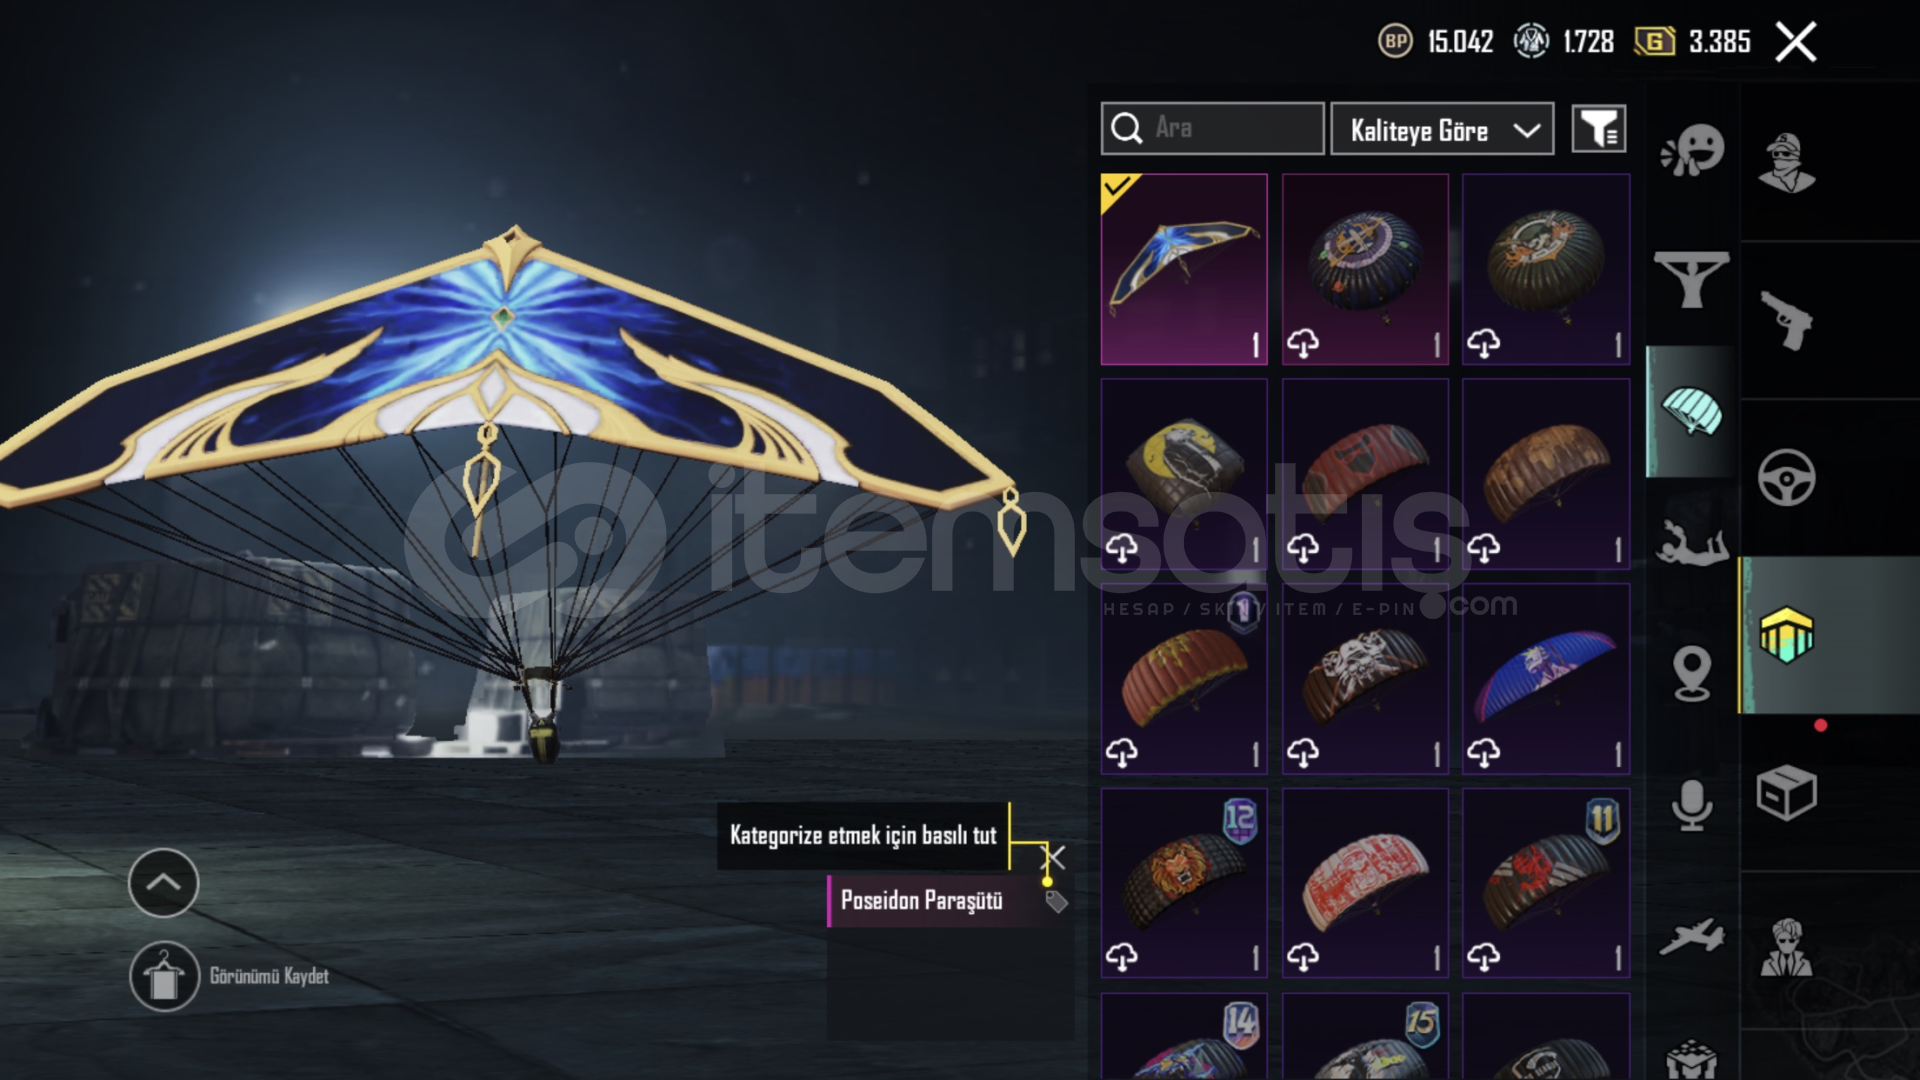
Task: Select the lion parachute numbered 12
Action: coord(1184,883)
